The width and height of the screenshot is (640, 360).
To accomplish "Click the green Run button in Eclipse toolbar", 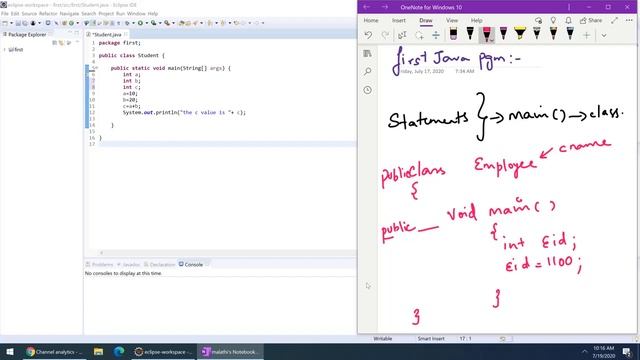I will point(140,23).
